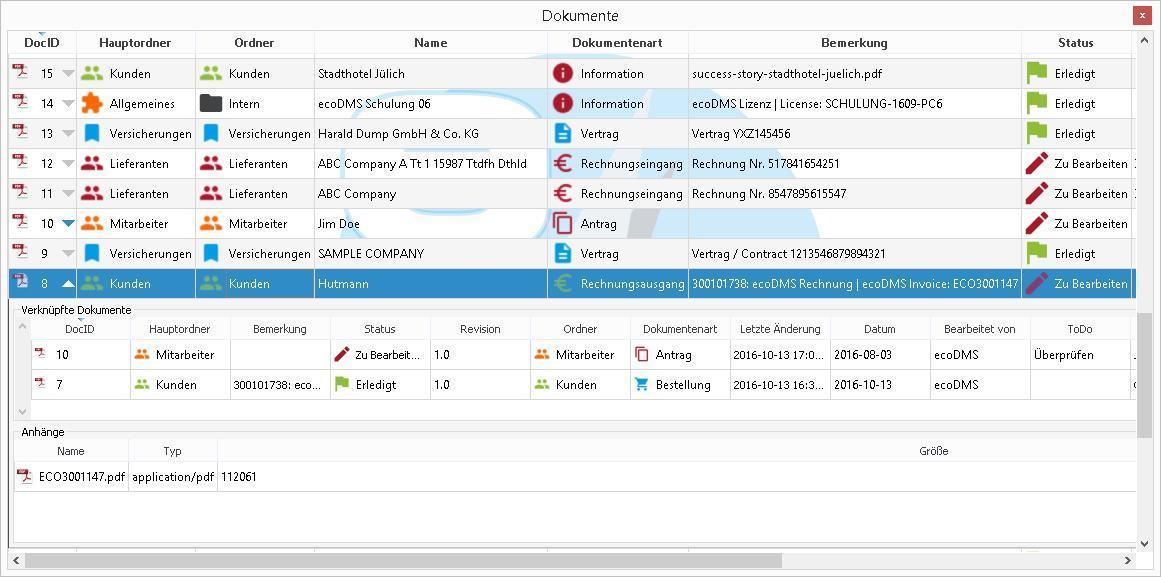Click the red Information icon for Stadthotel Jülich
This screenshot has height=577, width=1161.
tap(563, 73)
